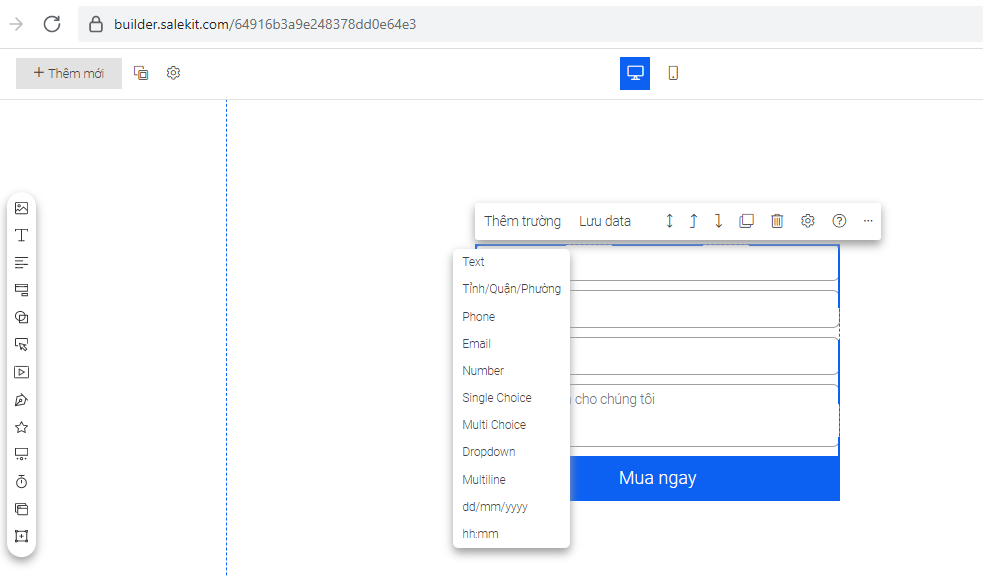This screenshot has height=576, width=983.
Task: Insert a countdown timer element from sidebar
Action: pyautogui.click(x=21, y=481)
